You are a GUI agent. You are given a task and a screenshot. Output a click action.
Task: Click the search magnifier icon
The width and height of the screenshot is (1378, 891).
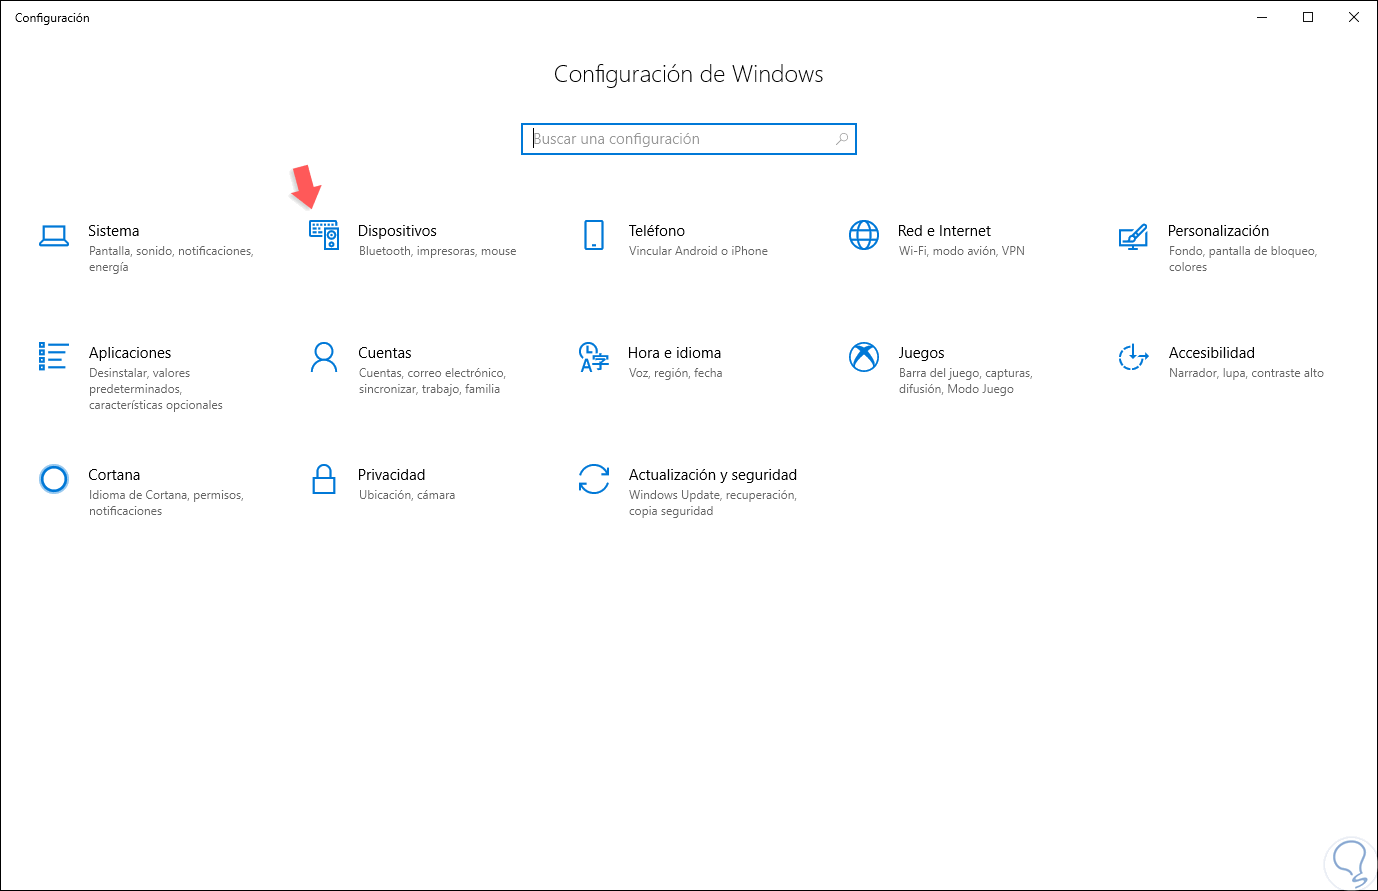coord(842,139)
